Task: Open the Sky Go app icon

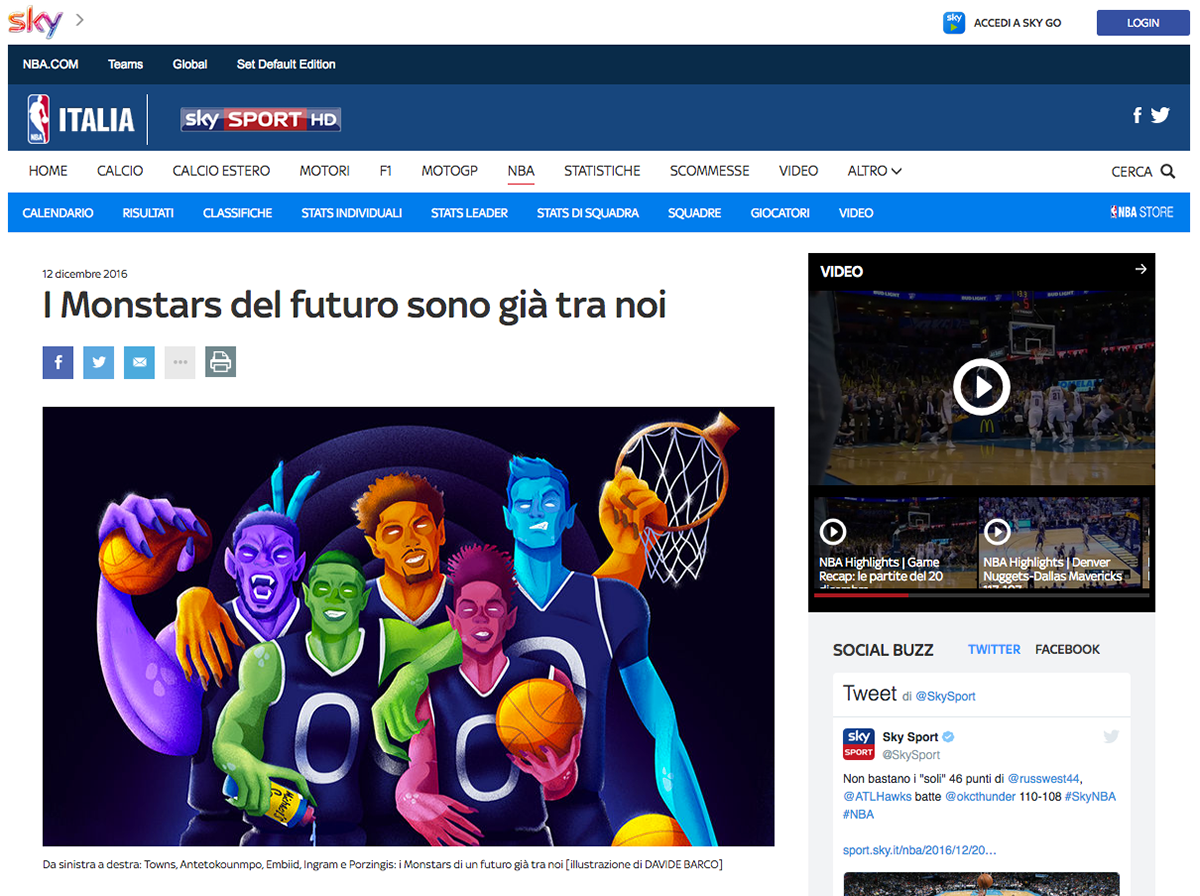Action: [954, 22]
